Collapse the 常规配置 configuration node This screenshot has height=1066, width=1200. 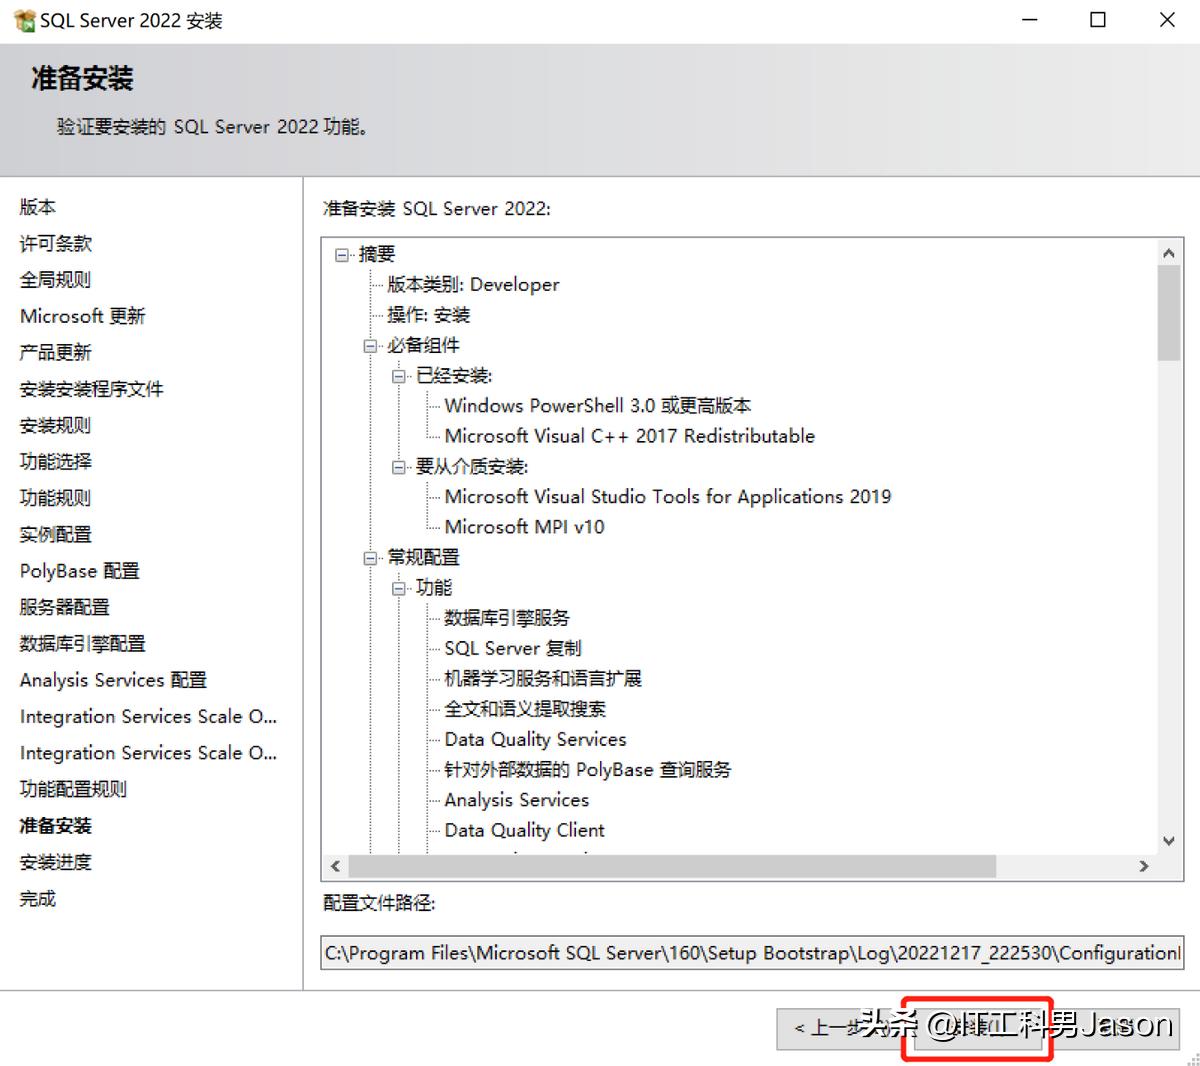click(370, 557)
